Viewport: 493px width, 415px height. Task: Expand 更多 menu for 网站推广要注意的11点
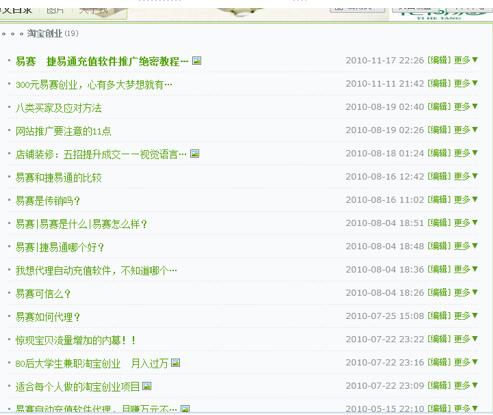coord(466,130)
